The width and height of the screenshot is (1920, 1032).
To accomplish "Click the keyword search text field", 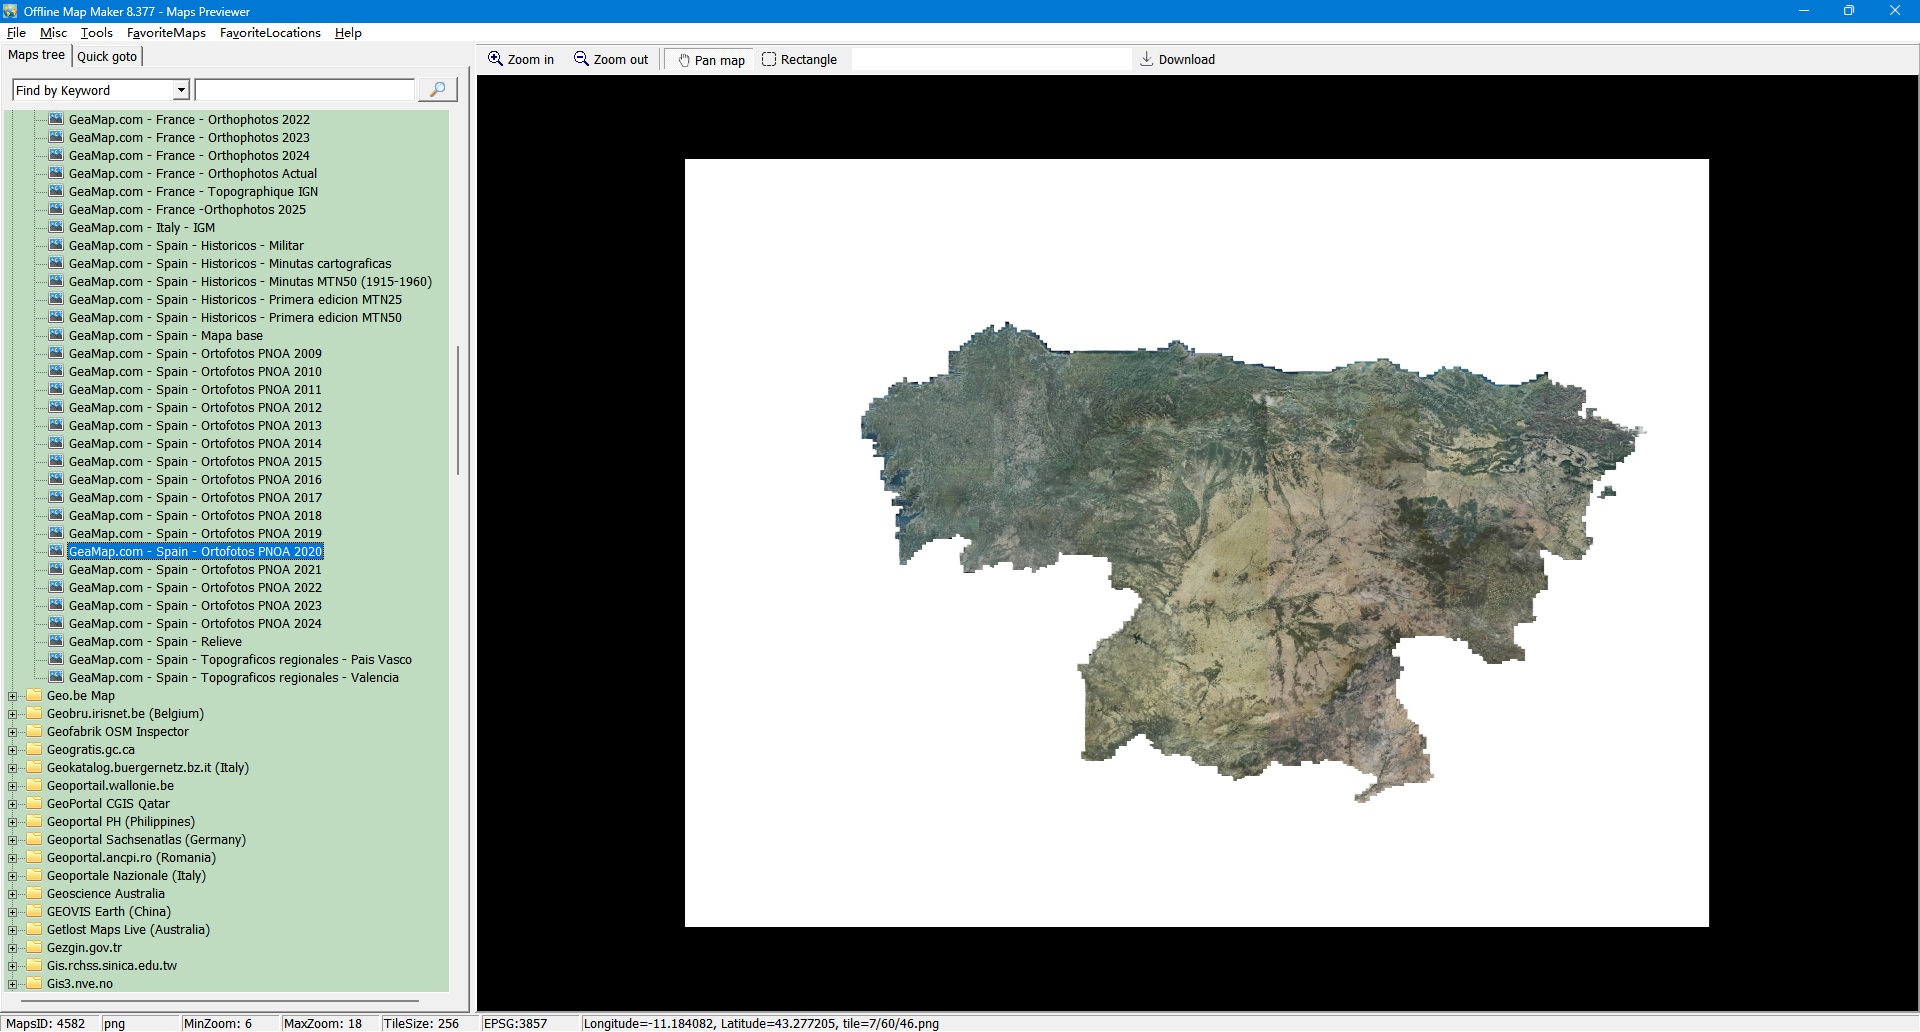I will [x=305, y=90].
